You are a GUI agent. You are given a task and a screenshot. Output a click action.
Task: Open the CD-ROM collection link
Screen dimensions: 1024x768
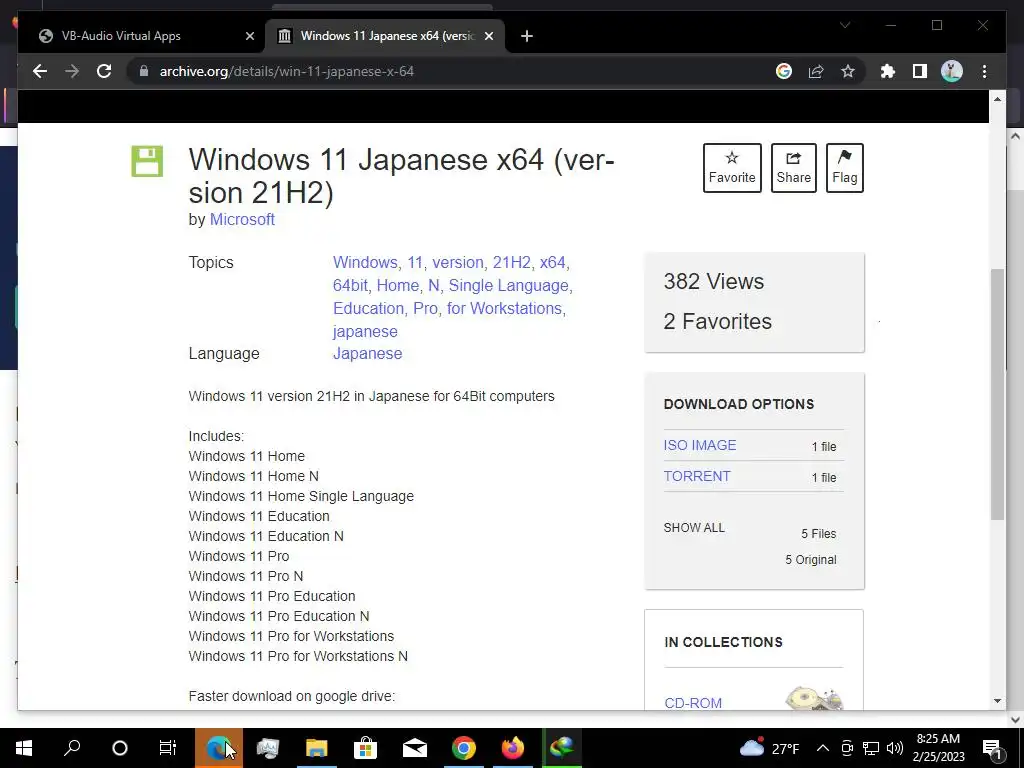(x=693, y=703)
